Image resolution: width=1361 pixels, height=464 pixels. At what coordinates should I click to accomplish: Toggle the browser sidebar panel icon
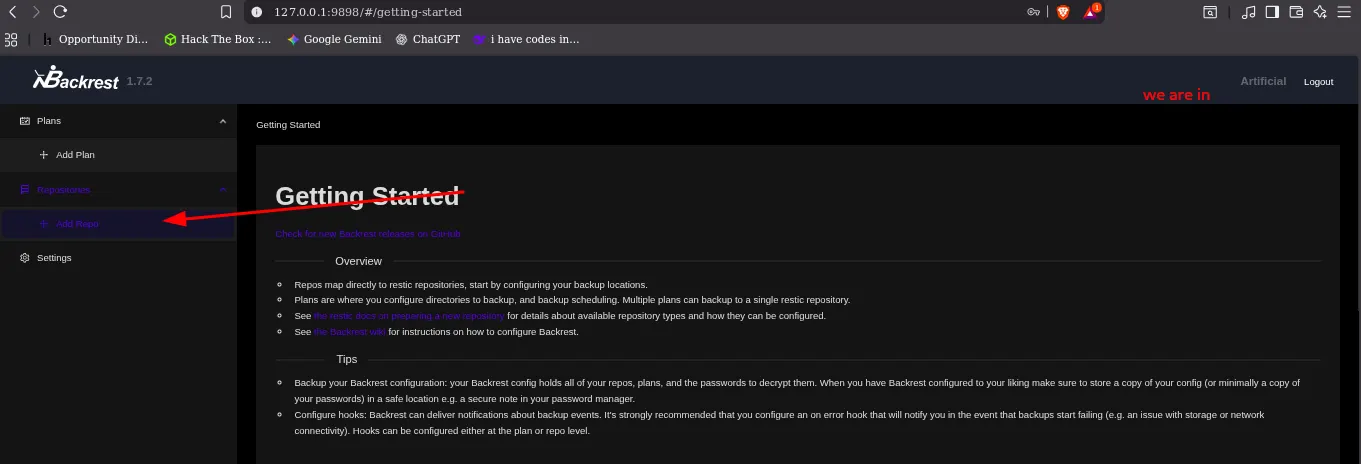pyautogui.click(x=1272, y=12)
